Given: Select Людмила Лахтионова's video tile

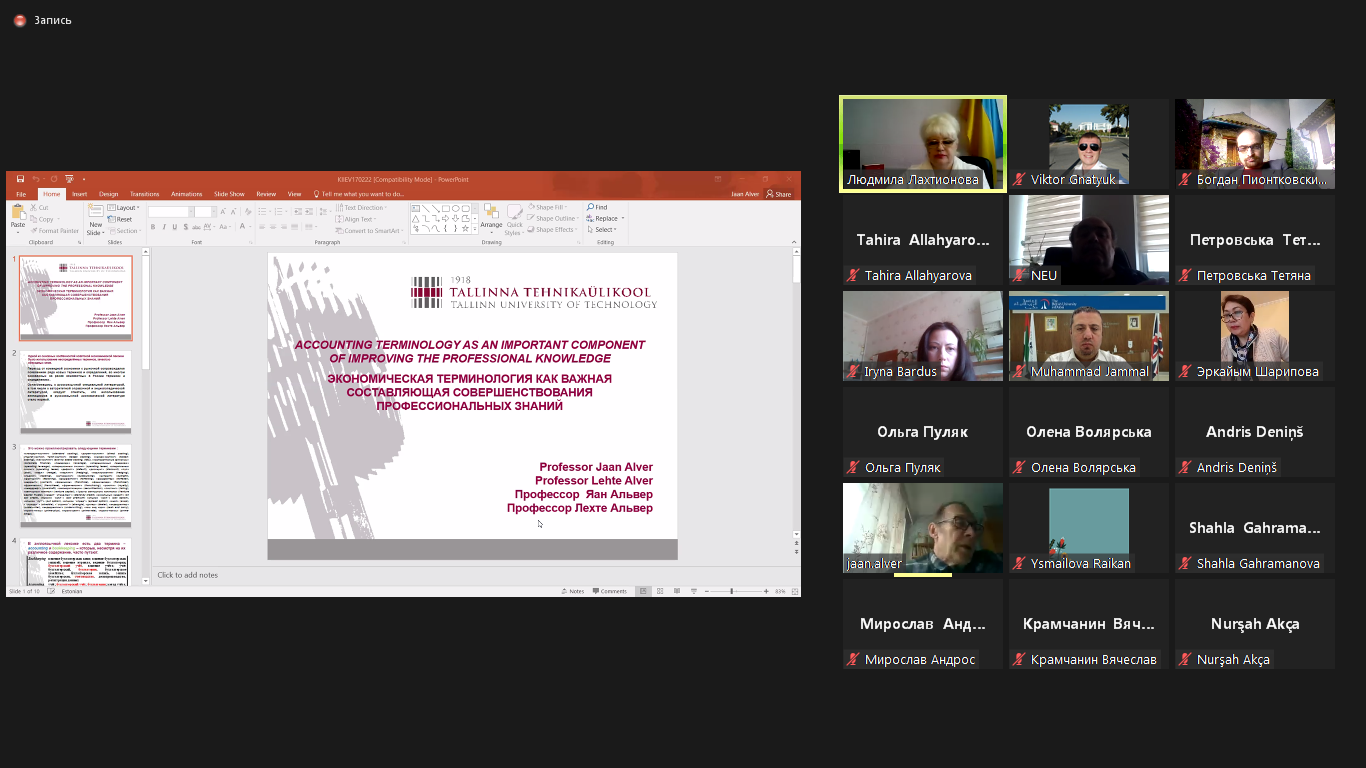Looking at the screenshot, I should point(923,143).
